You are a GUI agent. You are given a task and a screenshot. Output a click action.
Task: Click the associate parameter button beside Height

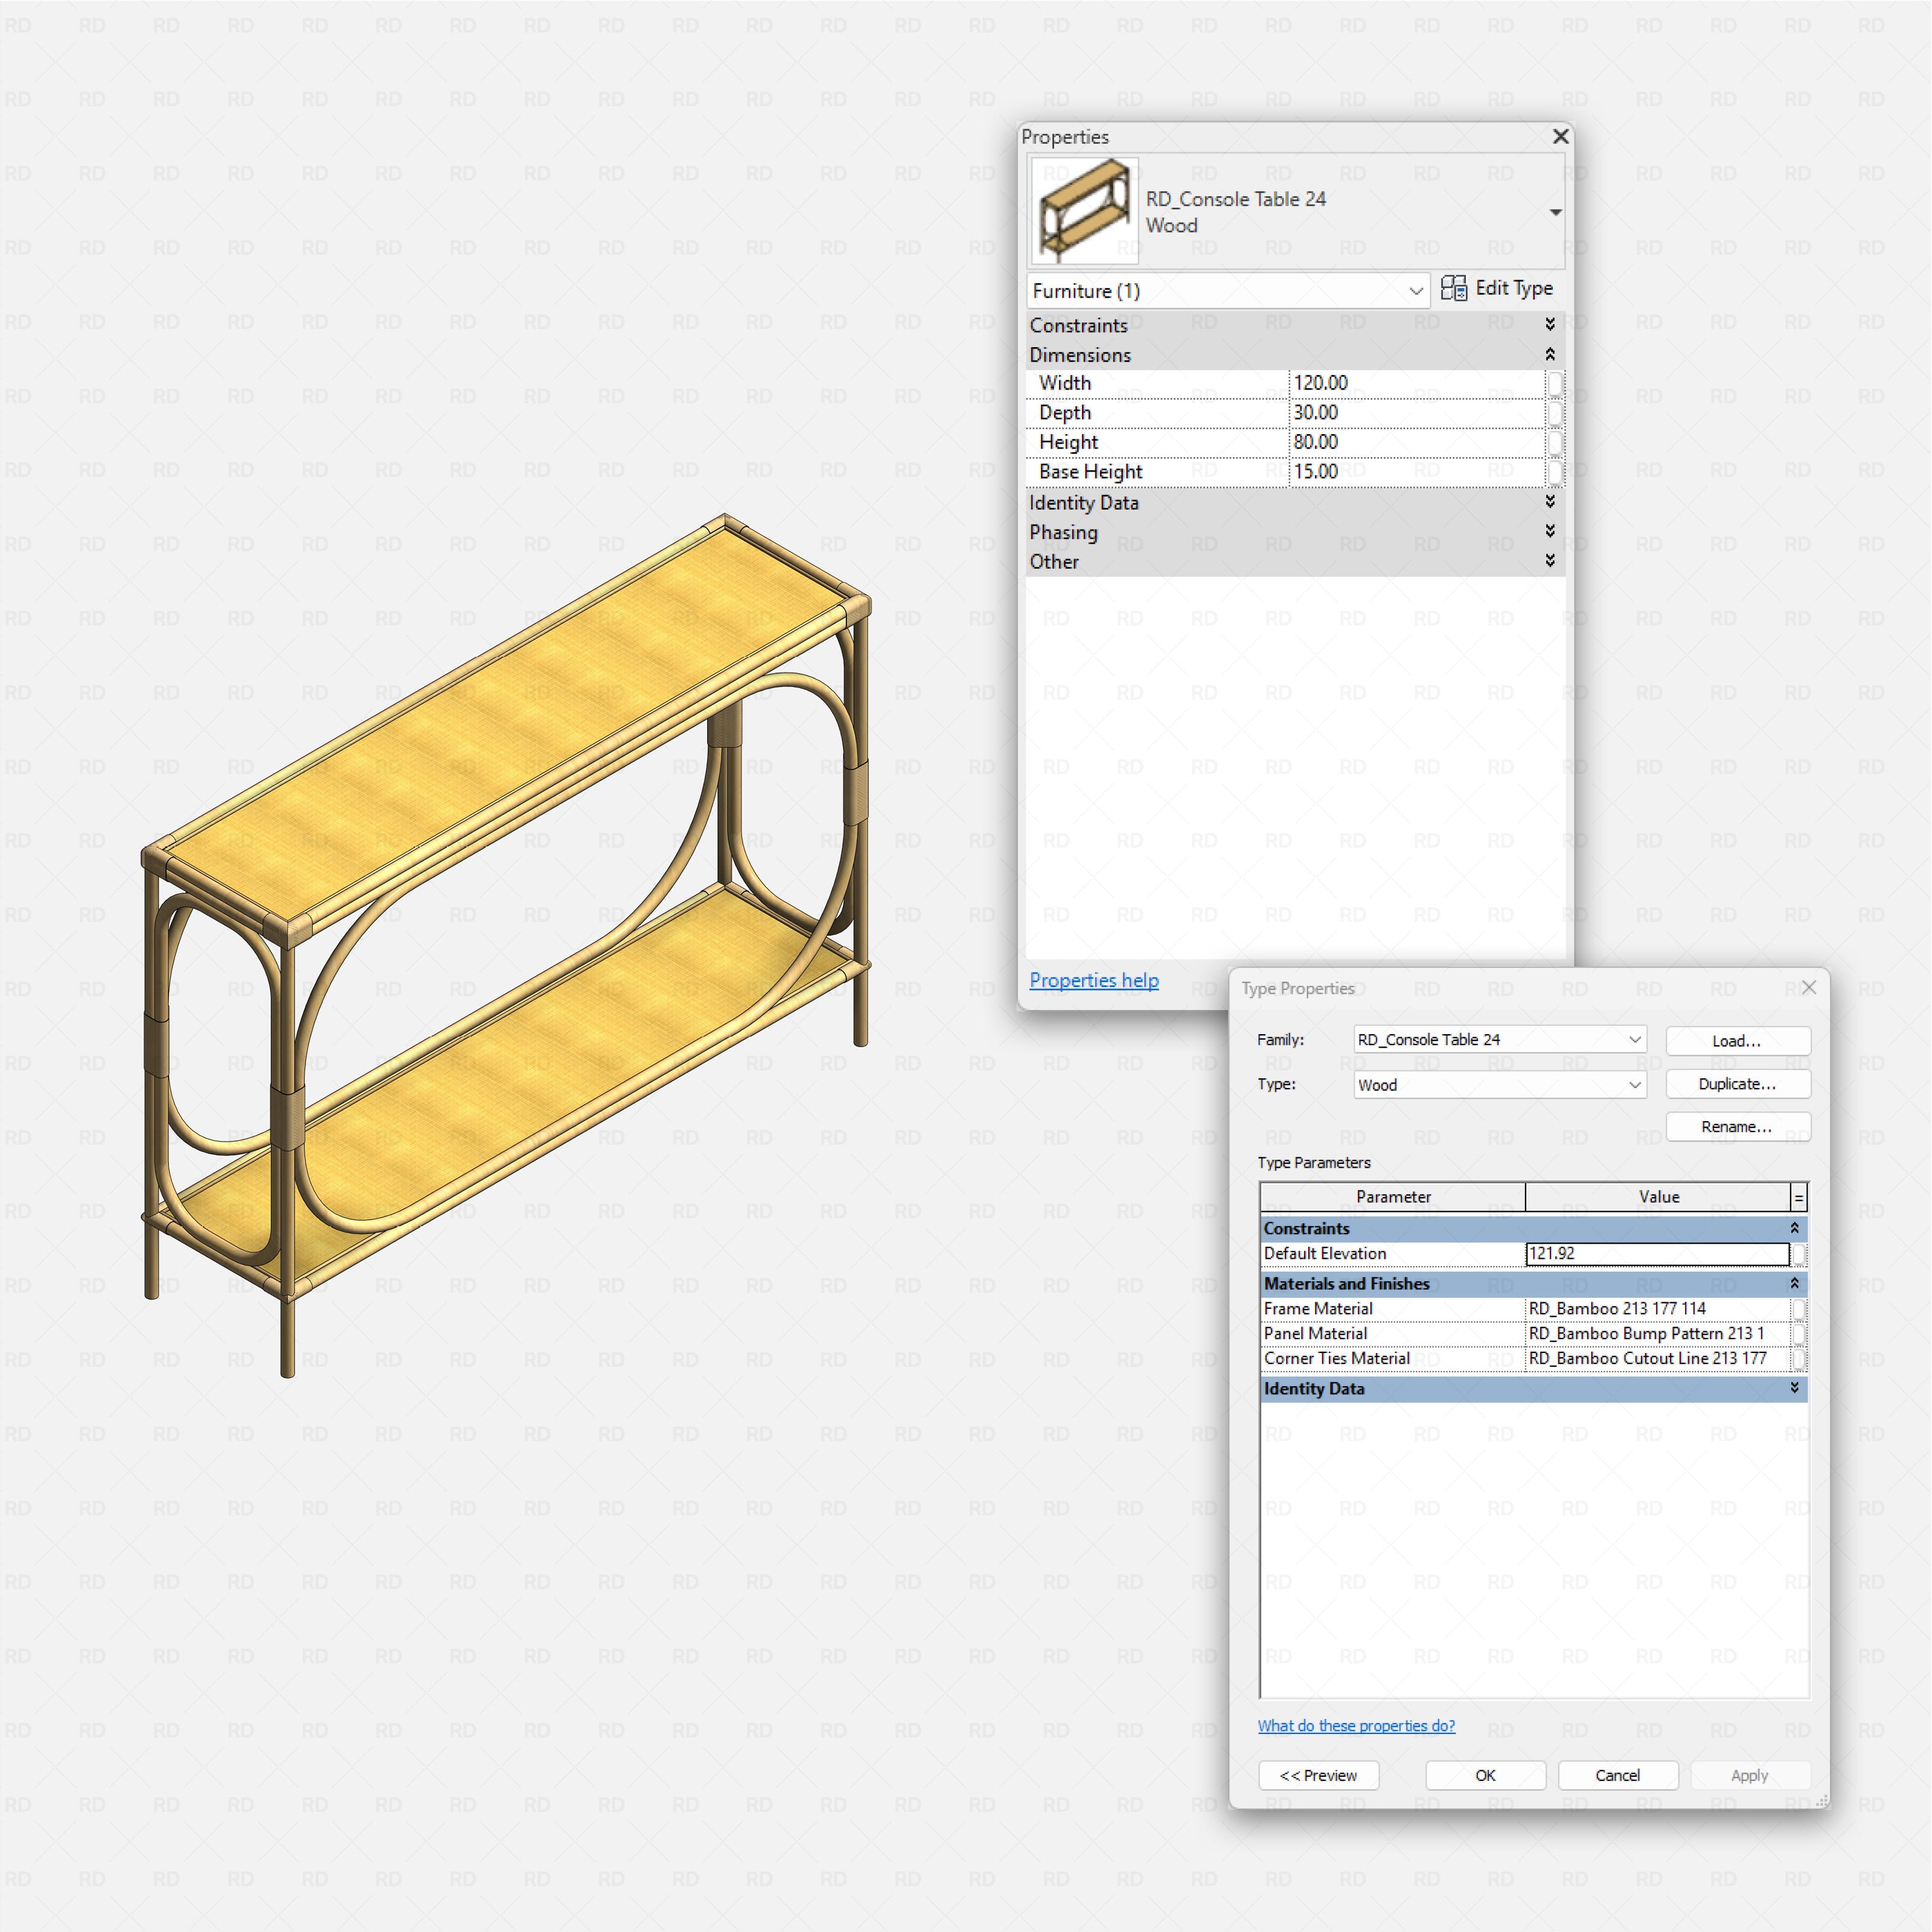[x=1556, y=442]
